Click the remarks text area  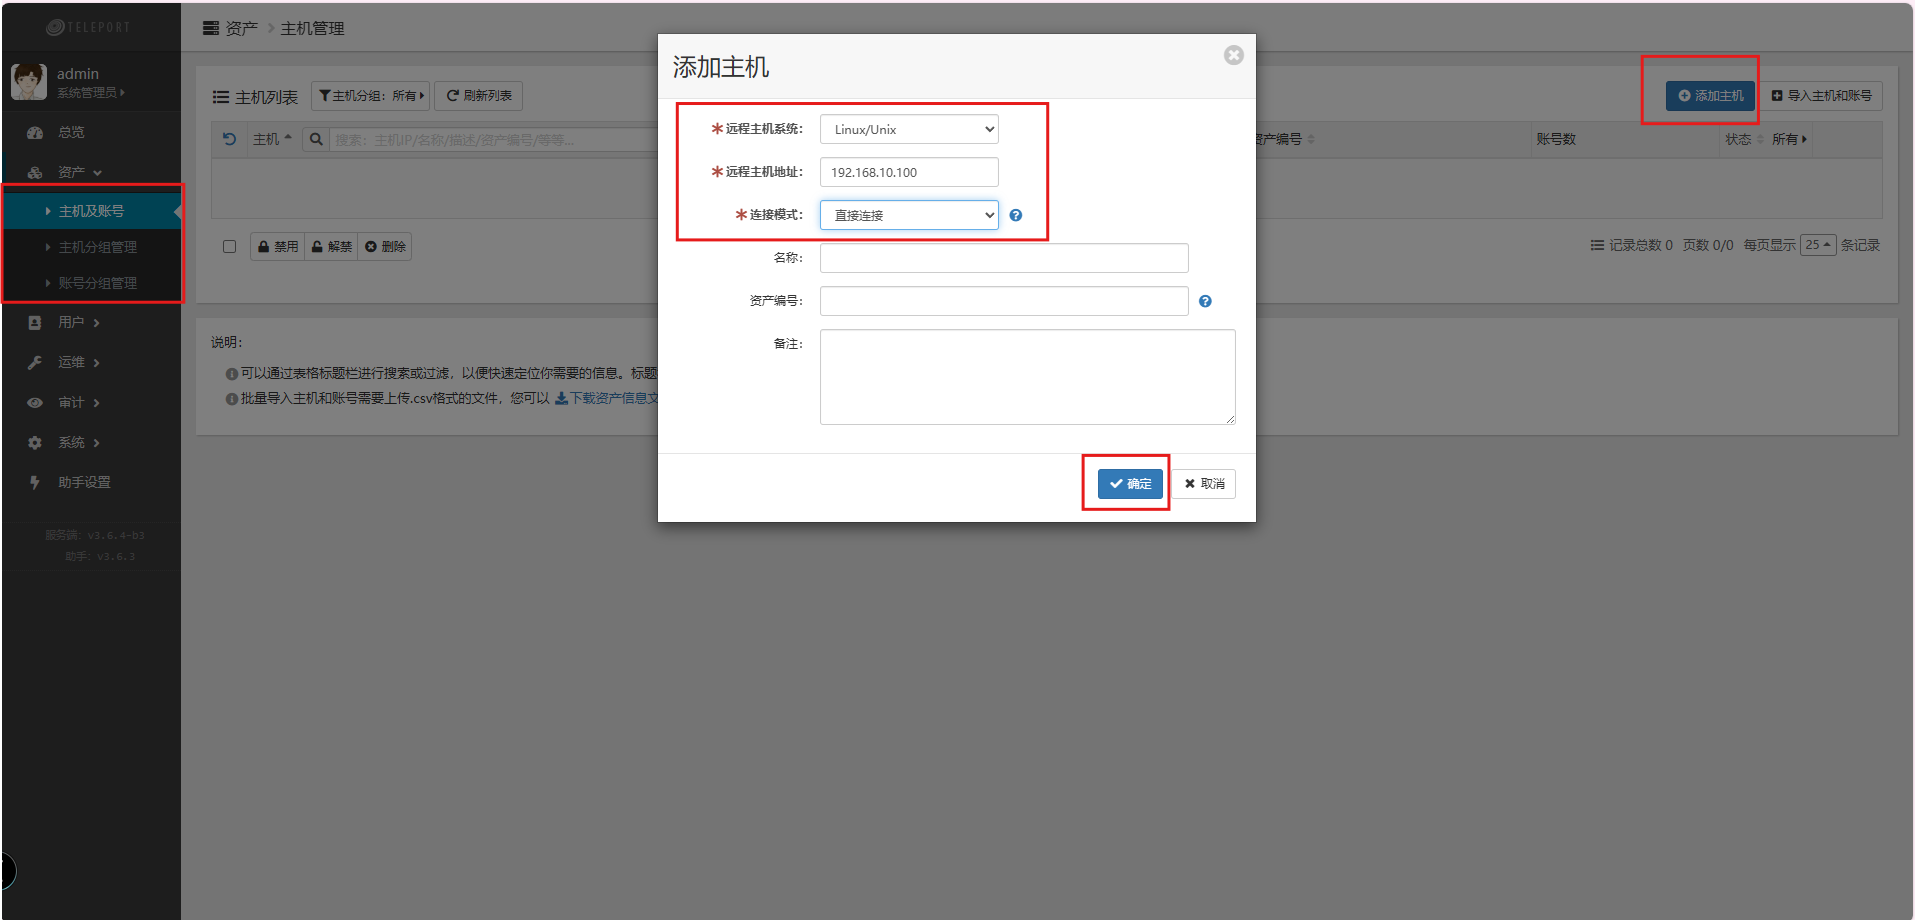(x=1027, y=377)
